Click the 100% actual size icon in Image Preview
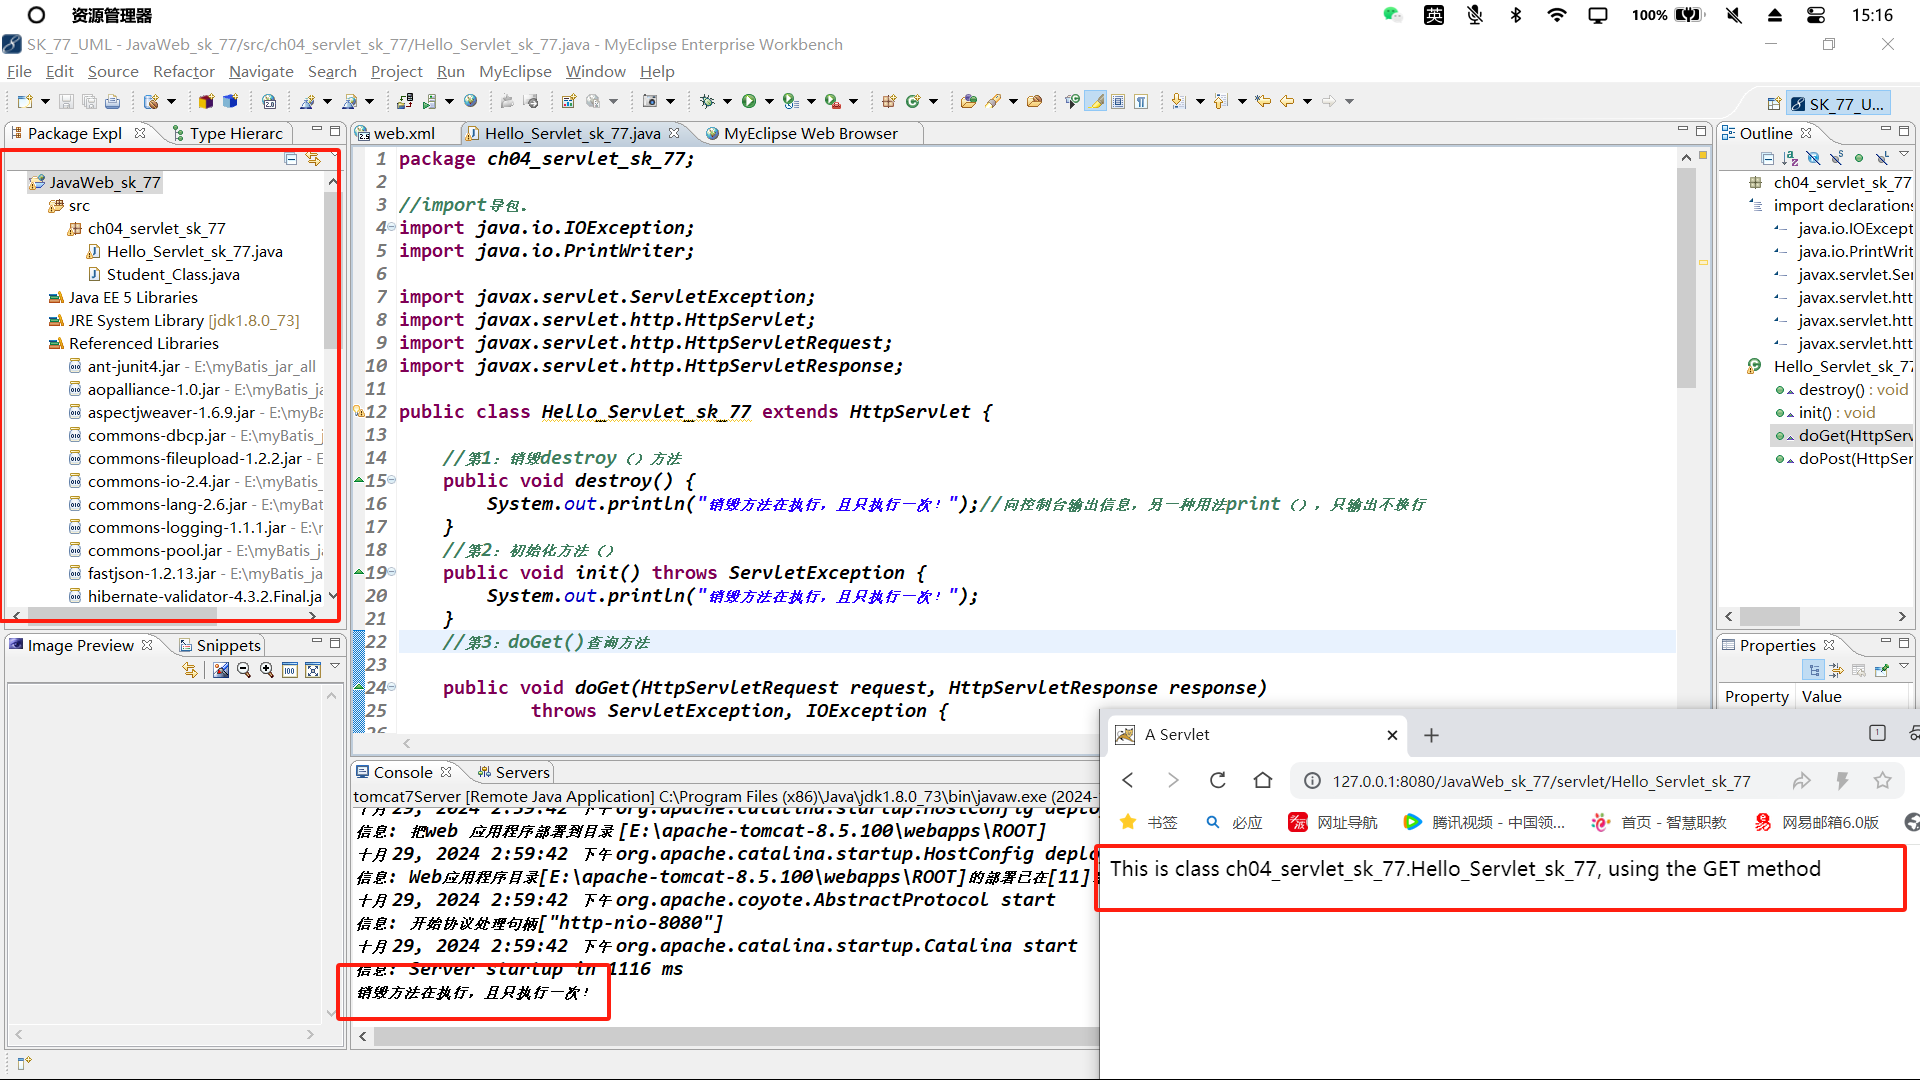 pos(290,670)
